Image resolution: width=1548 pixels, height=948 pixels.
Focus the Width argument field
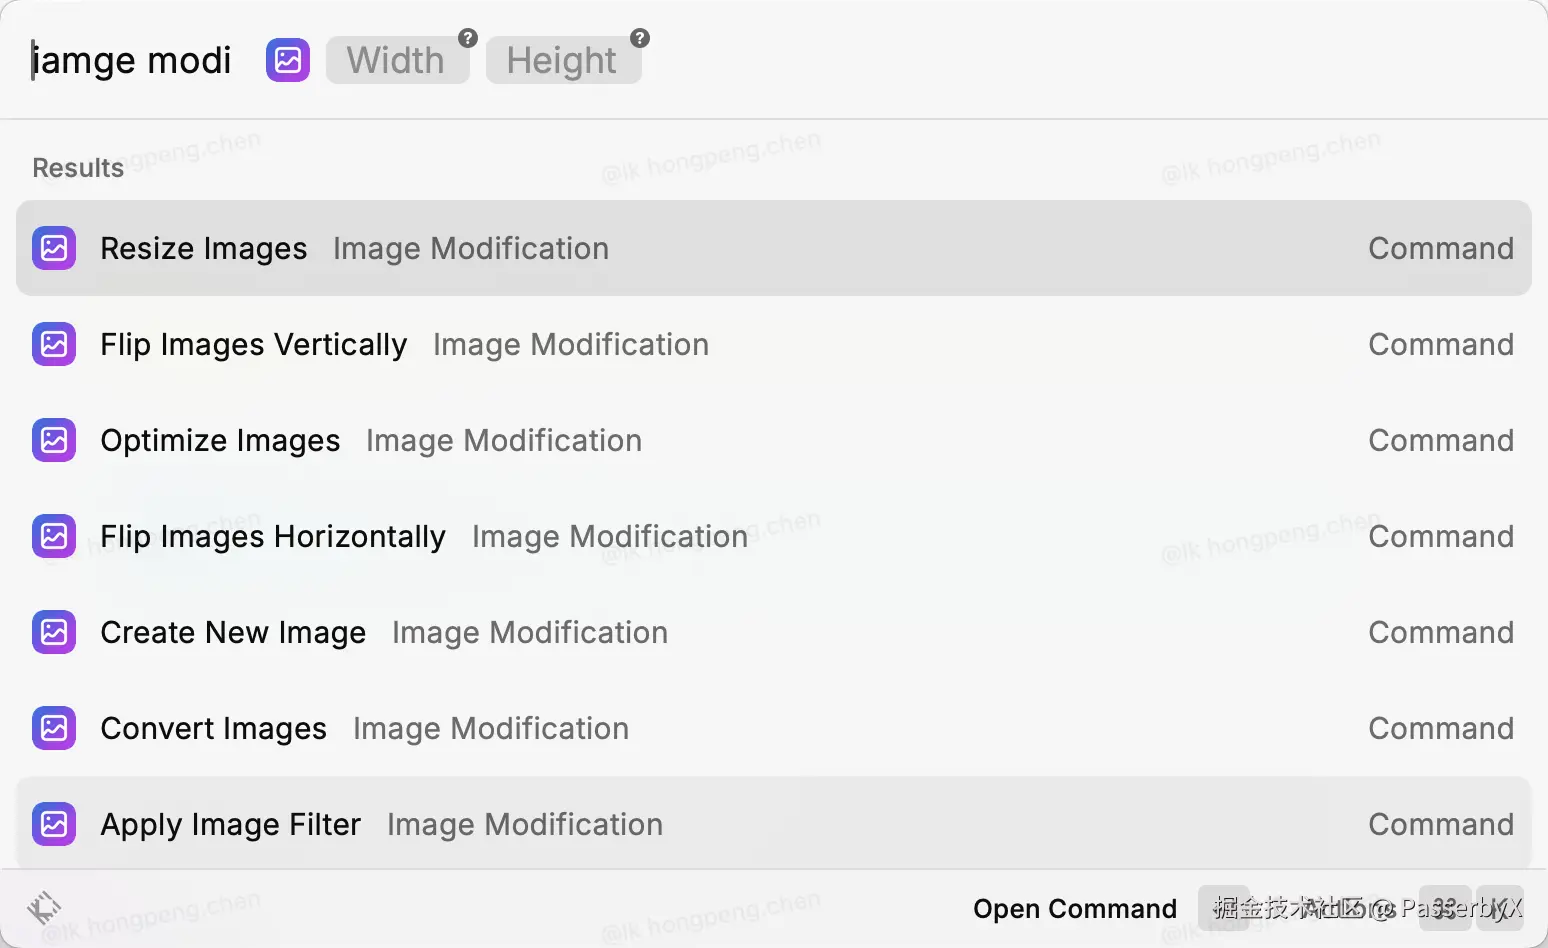pos(396,61)
